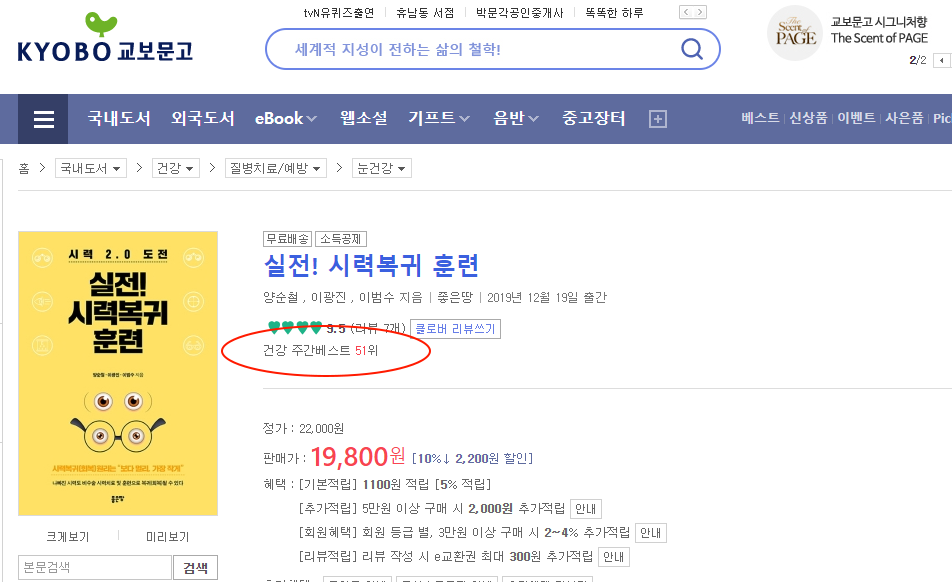Viewport: 952px width, 582px height.
Task: Click the 클로버 리뷰쓰기 button
Action: [x=455, y=329]
